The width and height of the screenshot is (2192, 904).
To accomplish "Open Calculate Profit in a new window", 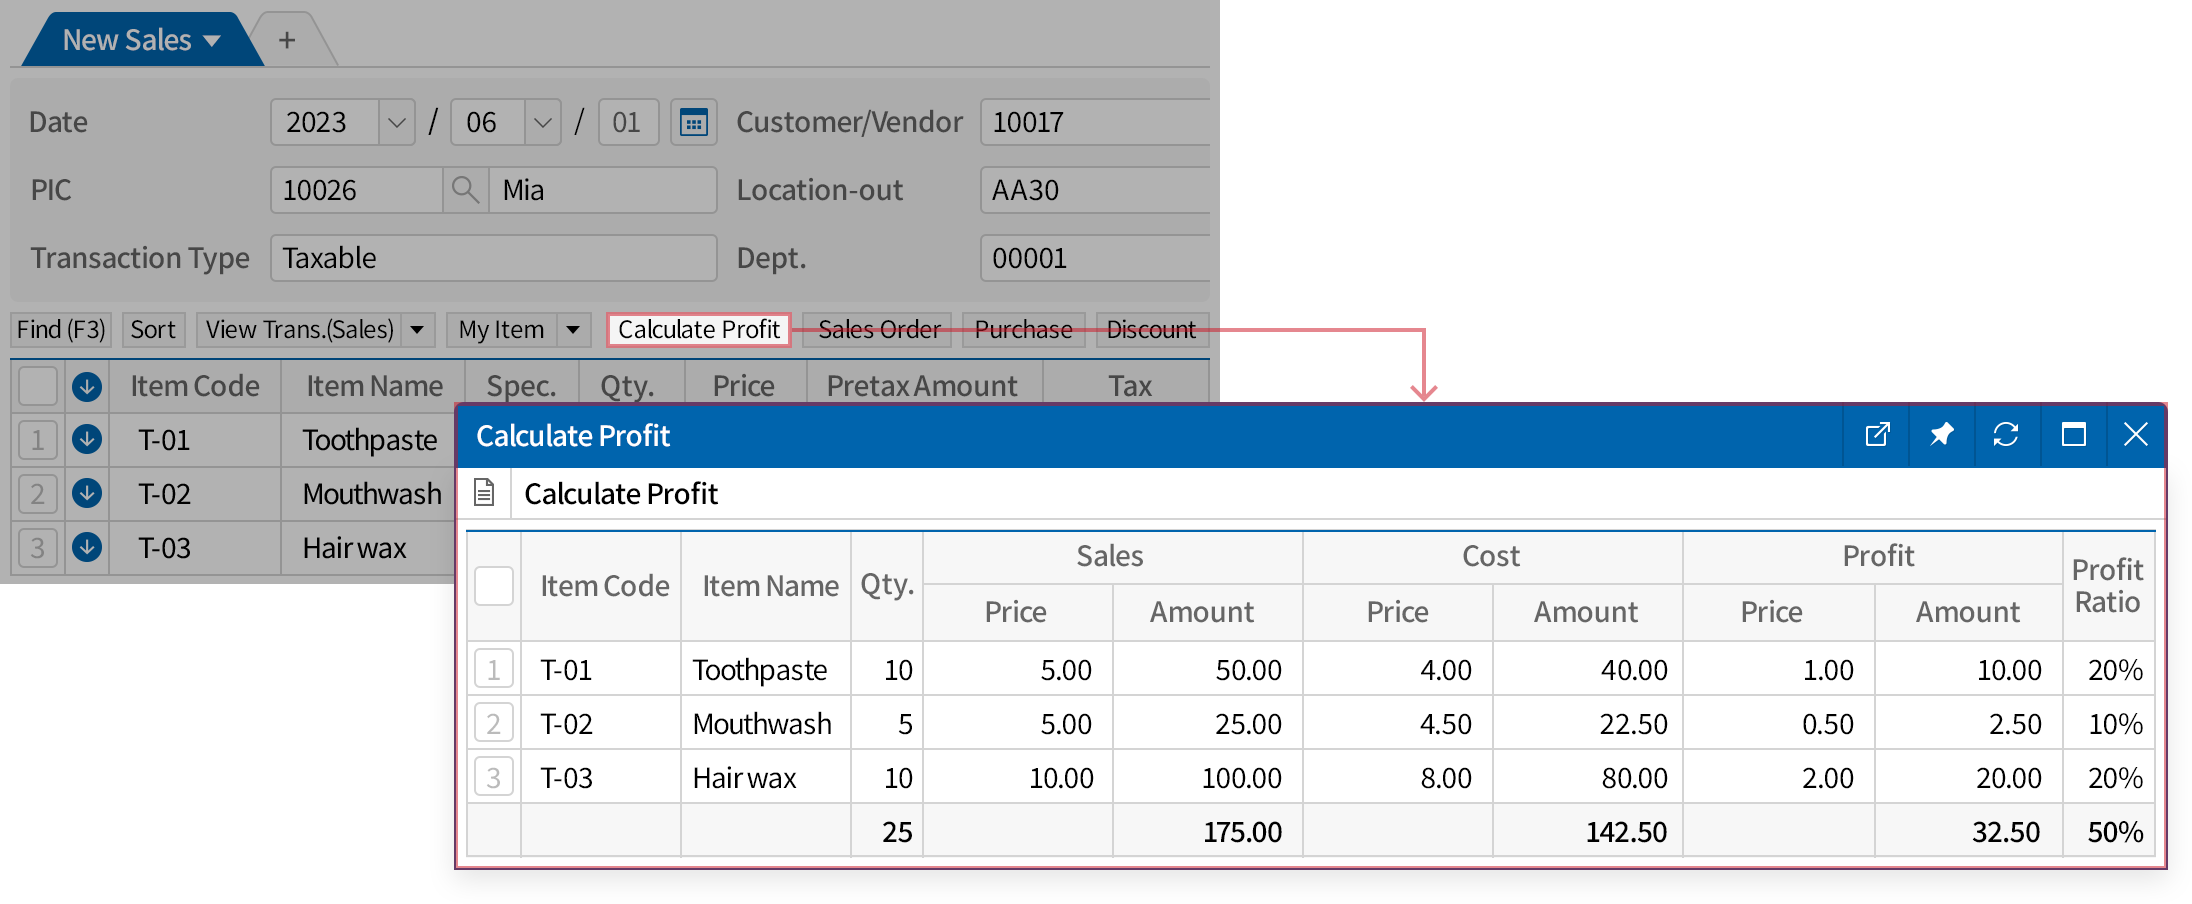I will click(x=1877, y=435).
